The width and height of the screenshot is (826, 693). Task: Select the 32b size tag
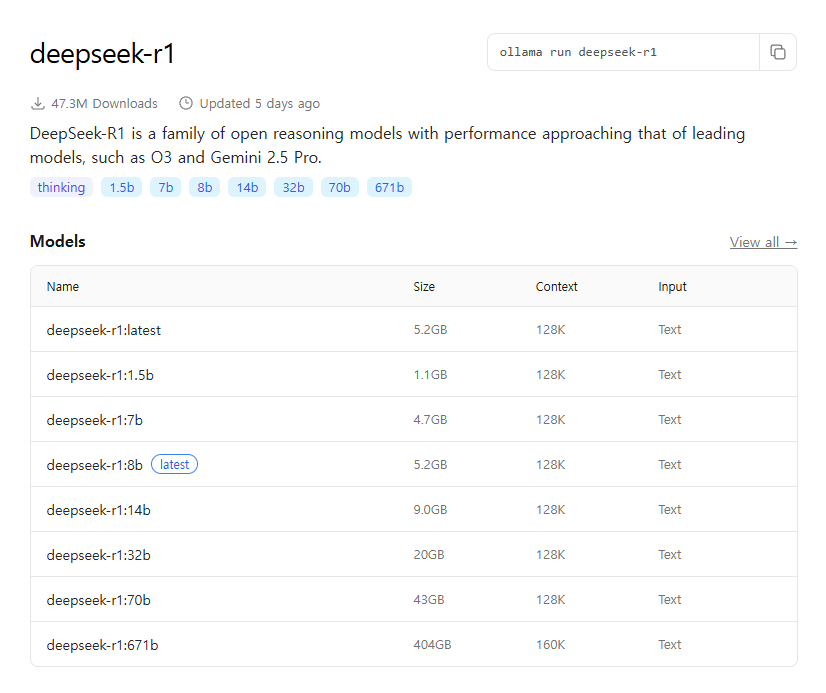pyautogui.click(x=293, y=187)
